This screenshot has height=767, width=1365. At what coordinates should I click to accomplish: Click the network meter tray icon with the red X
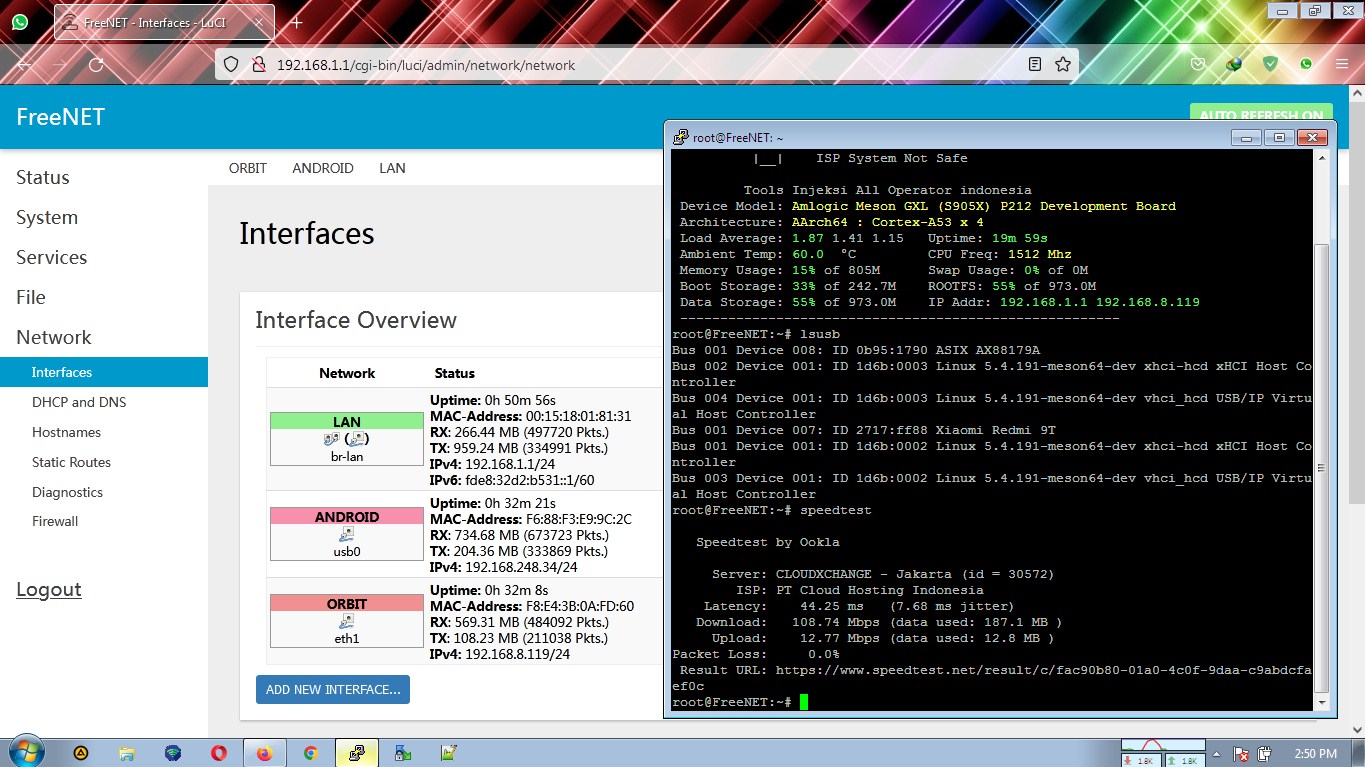point(1241,753)
